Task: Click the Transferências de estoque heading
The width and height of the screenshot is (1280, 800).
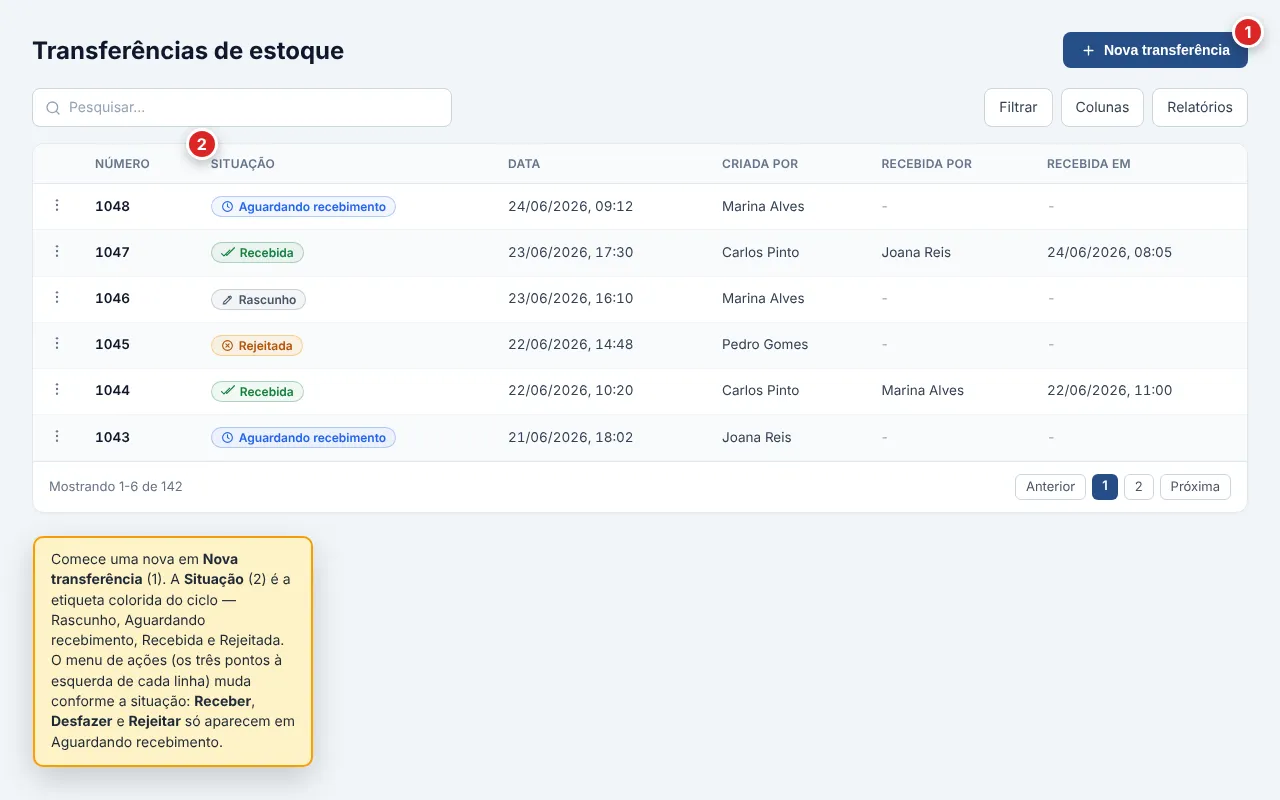Action: (188, 50)
